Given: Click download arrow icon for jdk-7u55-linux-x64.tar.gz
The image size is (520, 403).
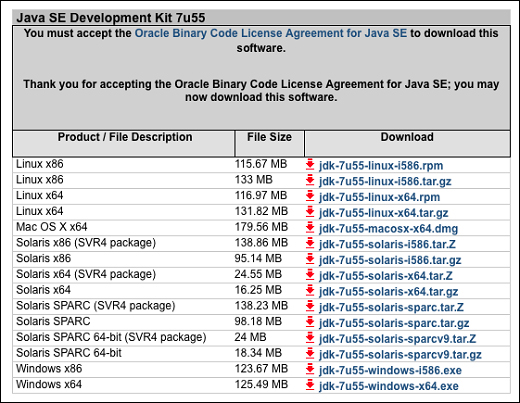Looking at the screenshot, I should coord(310,212).
